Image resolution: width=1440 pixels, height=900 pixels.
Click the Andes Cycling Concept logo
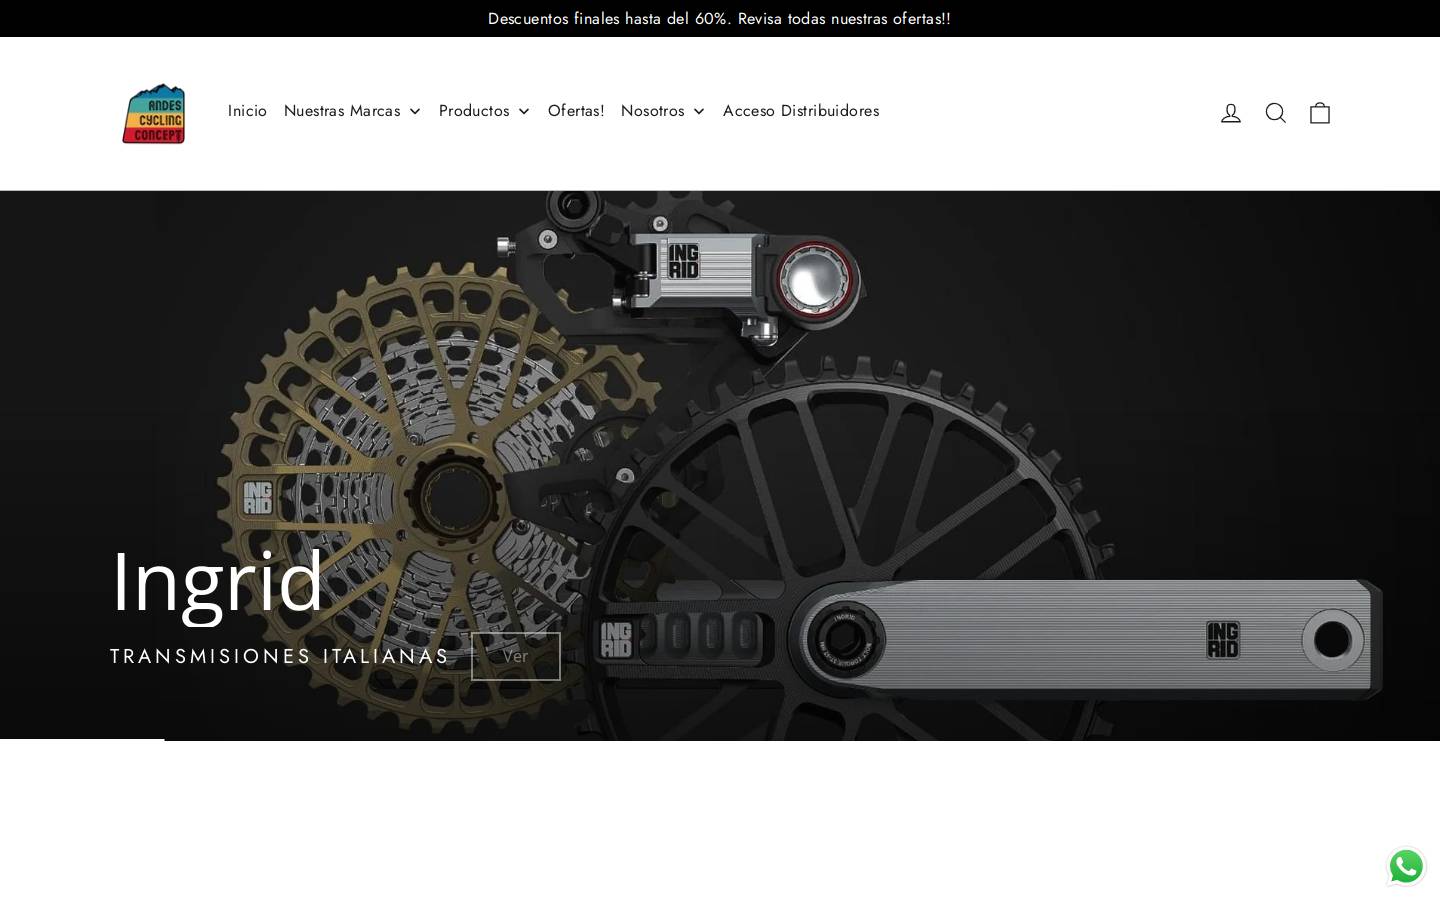[x=154, y=113]
